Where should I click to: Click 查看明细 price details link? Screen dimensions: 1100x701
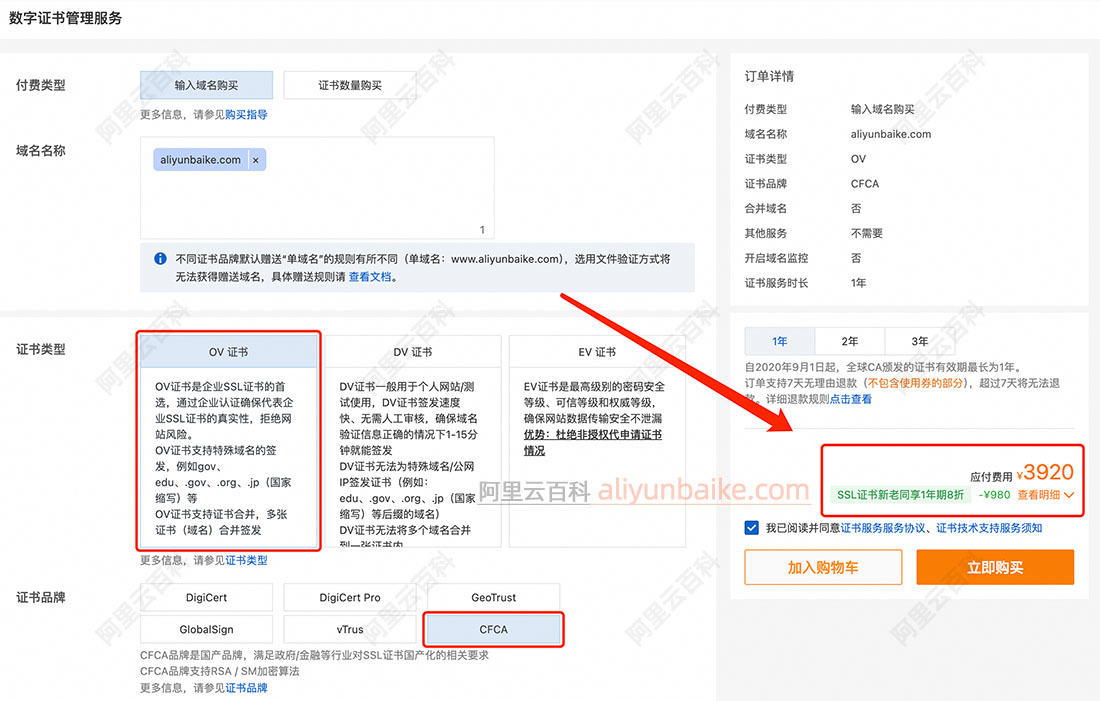1039,495
